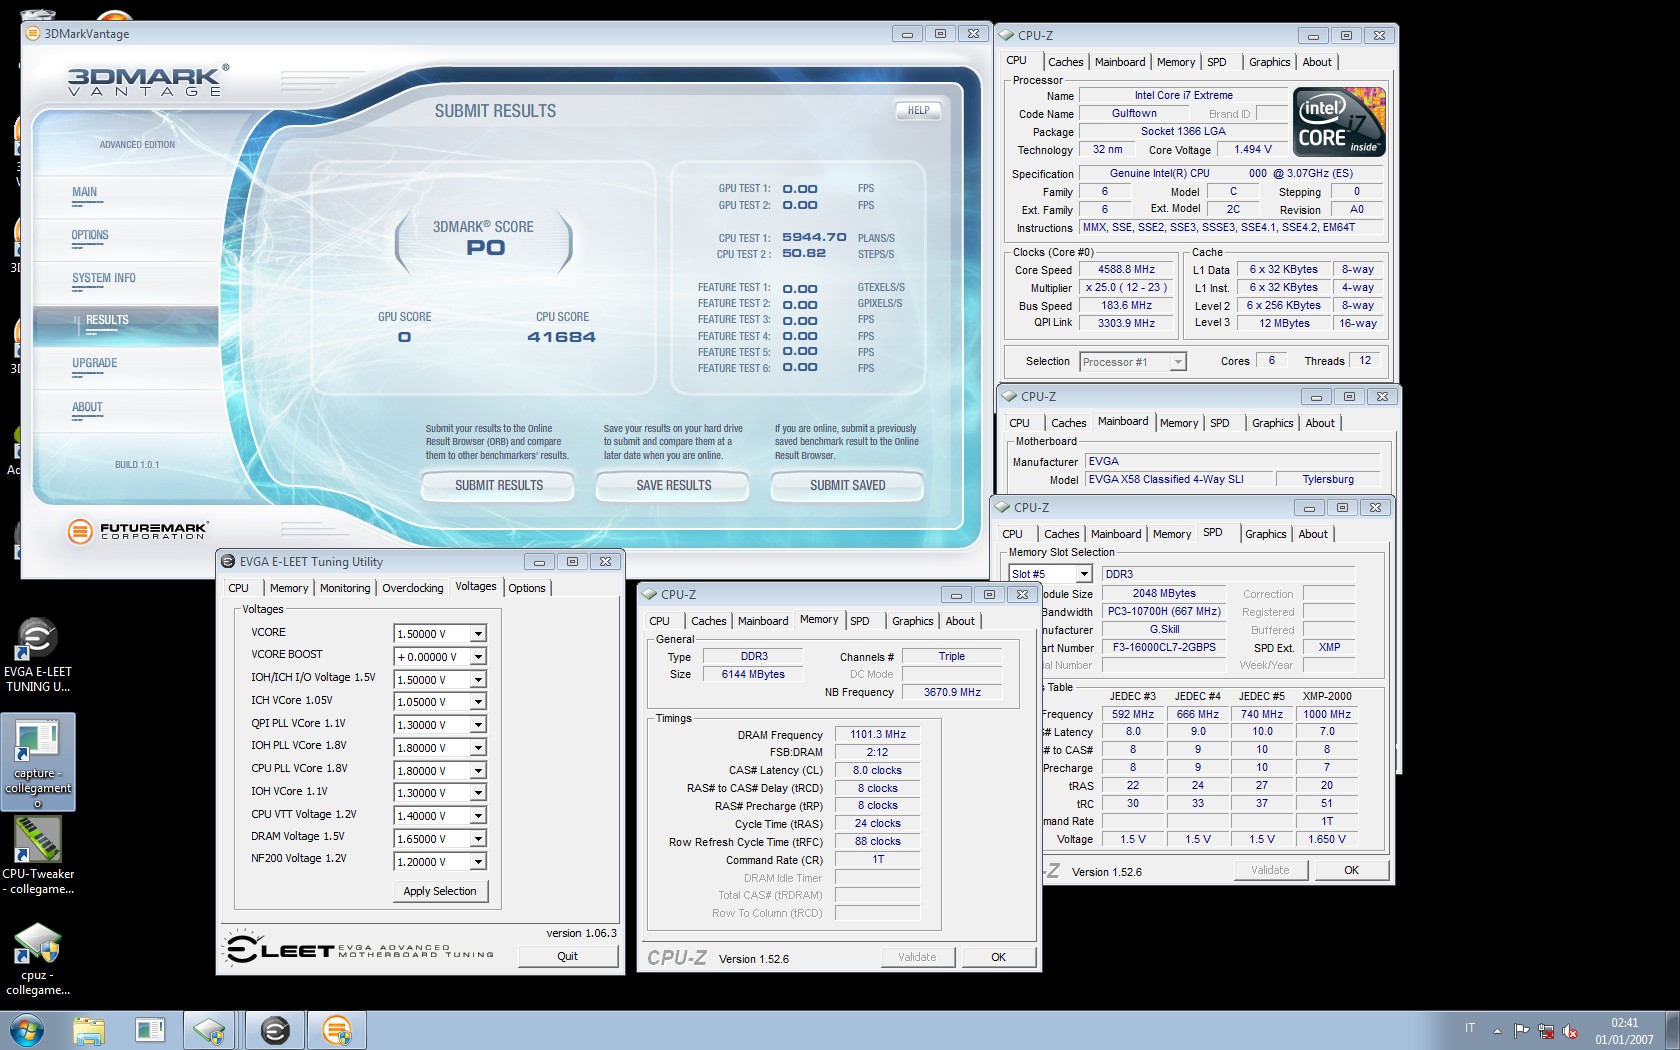
Task: Click the network tray icon
Action: point(1546,1031)
